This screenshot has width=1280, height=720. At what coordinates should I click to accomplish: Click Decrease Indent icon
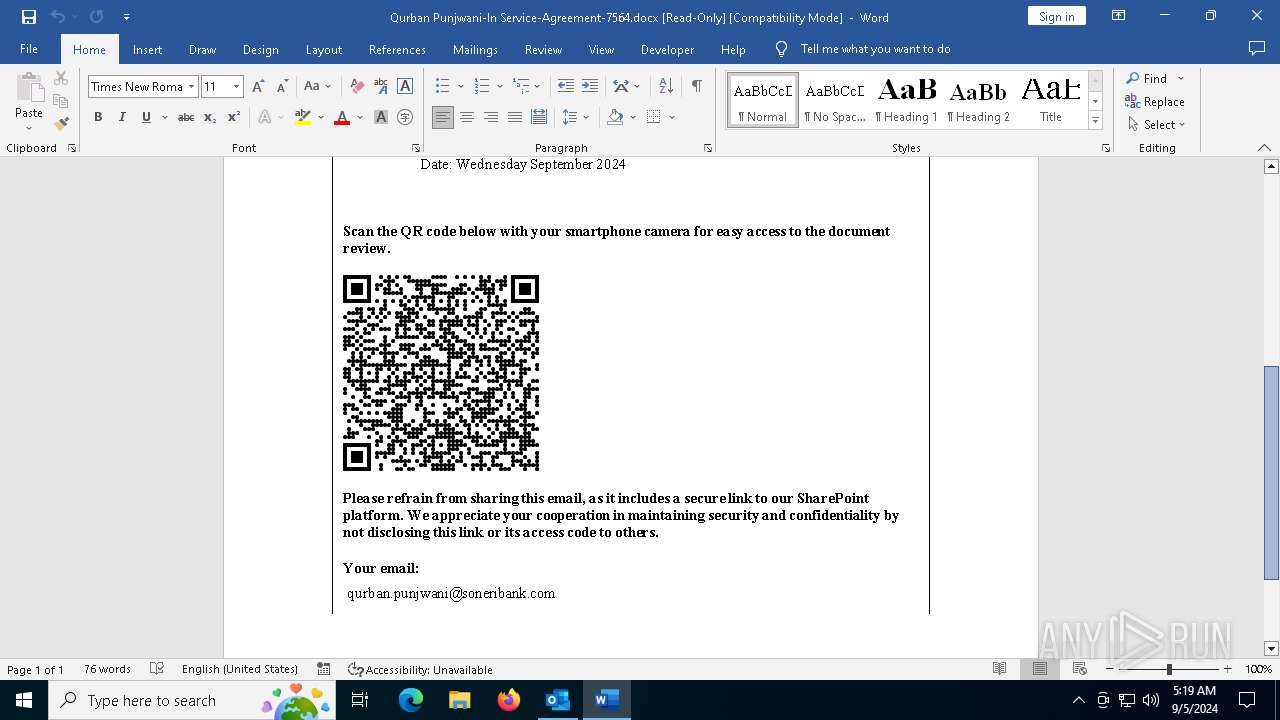566,87
